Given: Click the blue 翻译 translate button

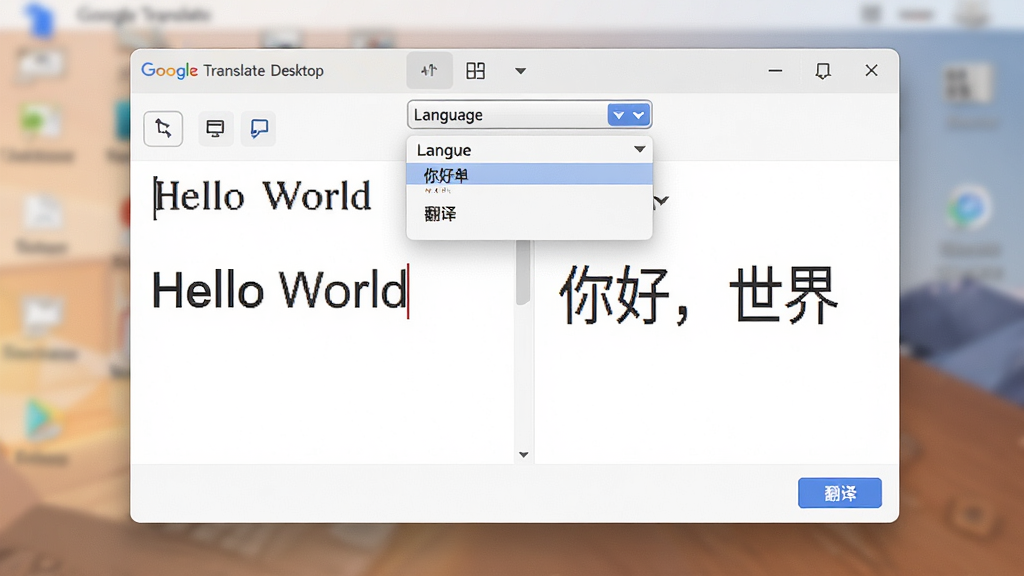Looking at the screenshot, I should (x=840, y=493).
